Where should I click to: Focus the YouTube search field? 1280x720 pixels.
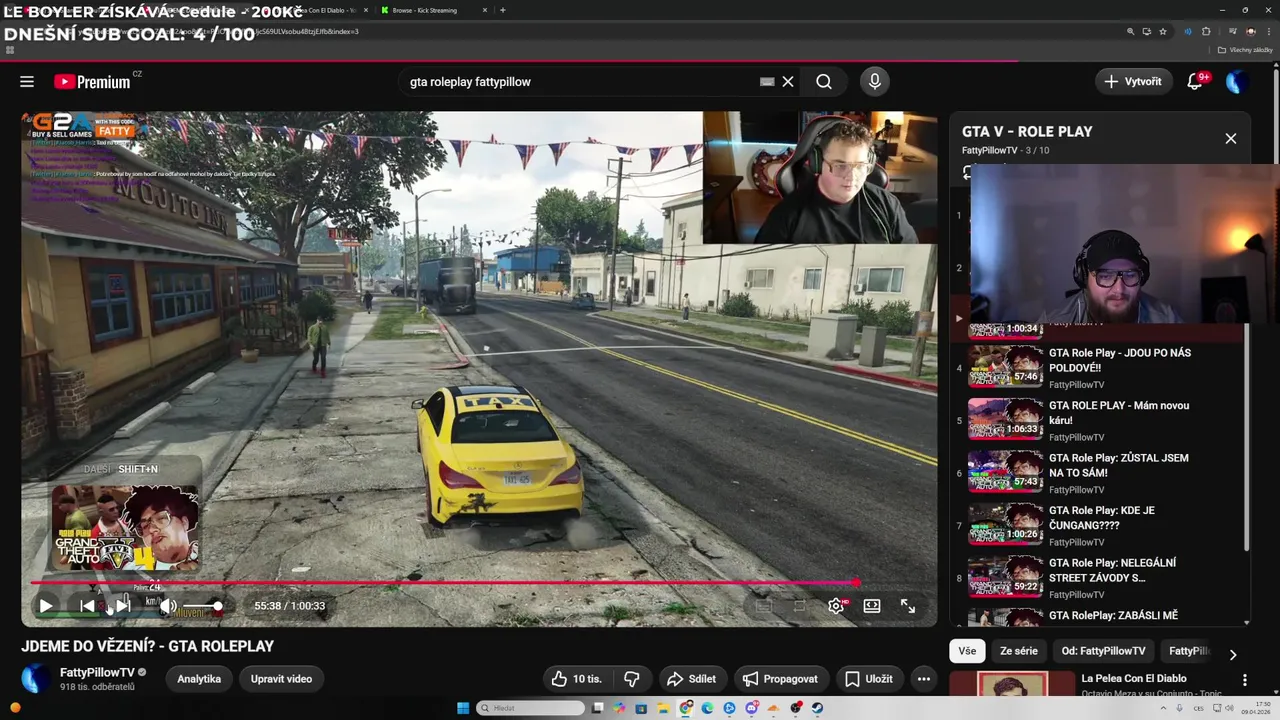pos(580,82)
